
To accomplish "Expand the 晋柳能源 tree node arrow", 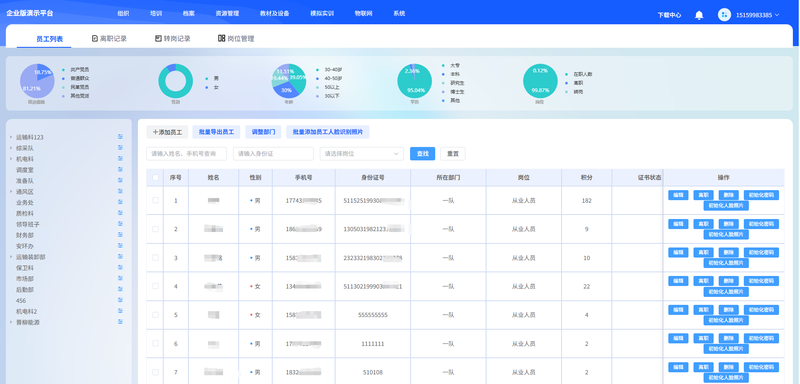I will coord(11,322).
